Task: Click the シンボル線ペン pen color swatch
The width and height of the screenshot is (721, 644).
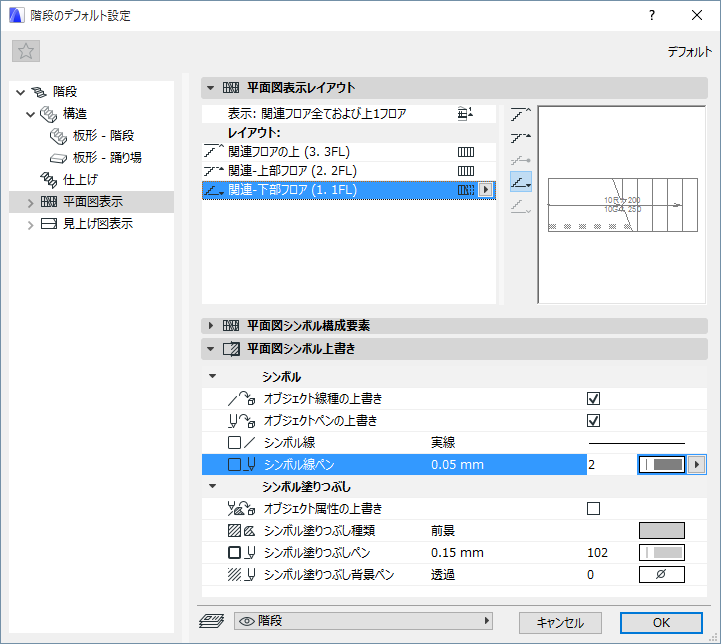Action: click(662, 465)
